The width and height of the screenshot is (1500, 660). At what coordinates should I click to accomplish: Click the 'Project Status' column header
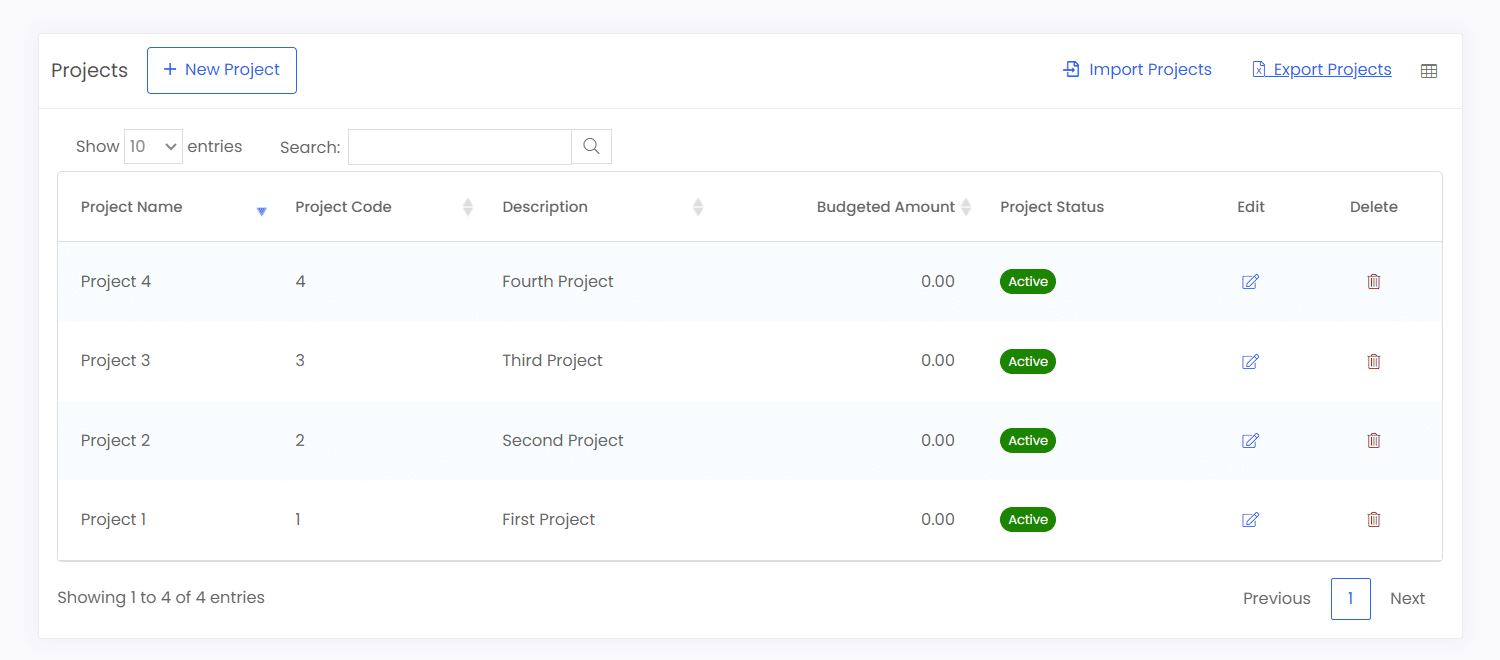point(1052,207)
